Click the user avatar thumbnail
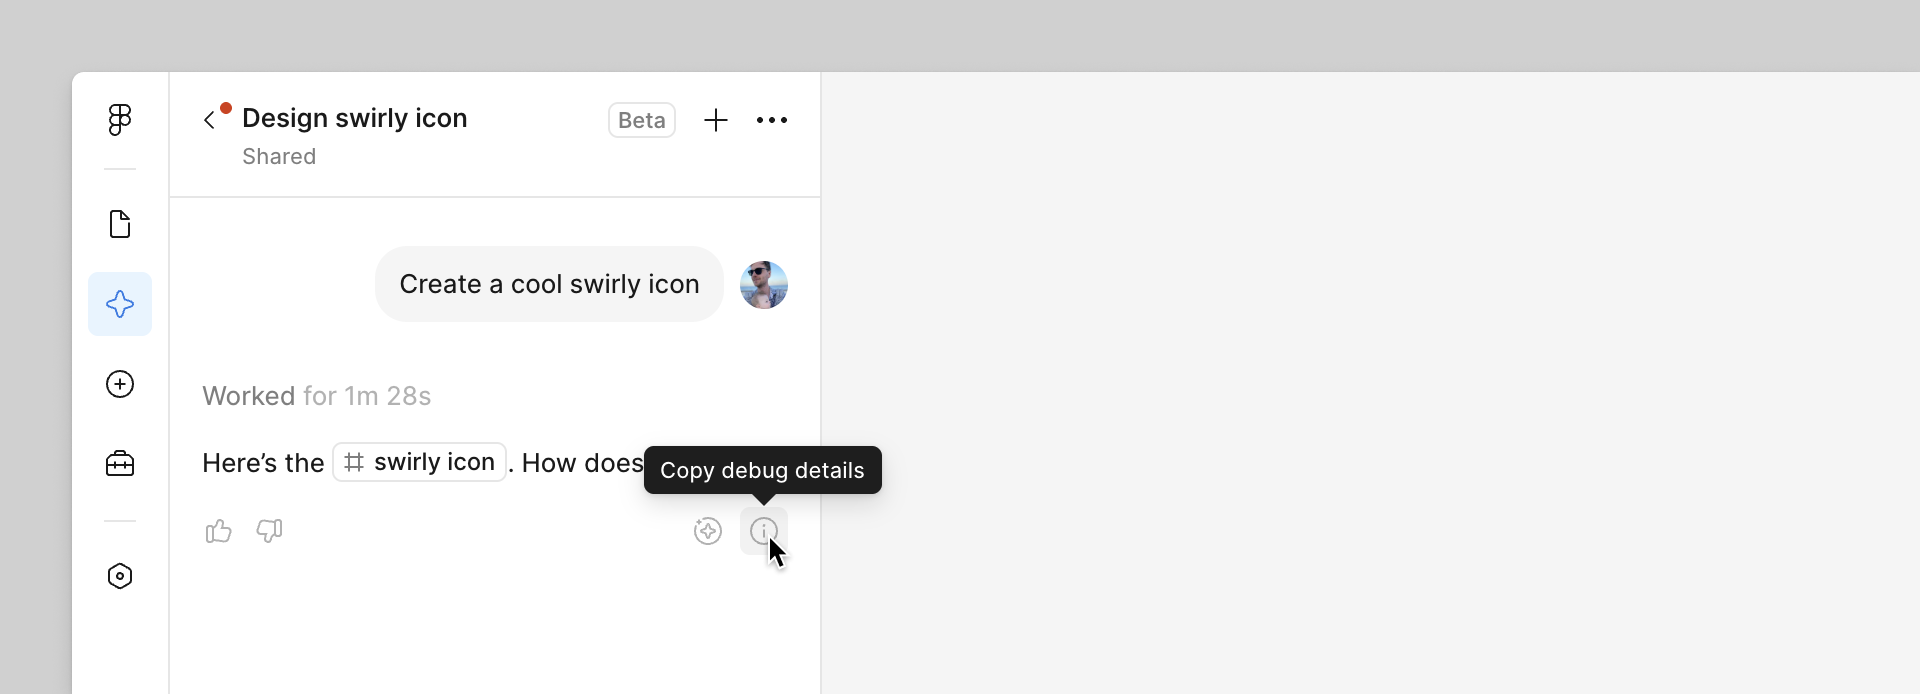The height and width of the screenshot is (694, 1920). coord(764,285)
